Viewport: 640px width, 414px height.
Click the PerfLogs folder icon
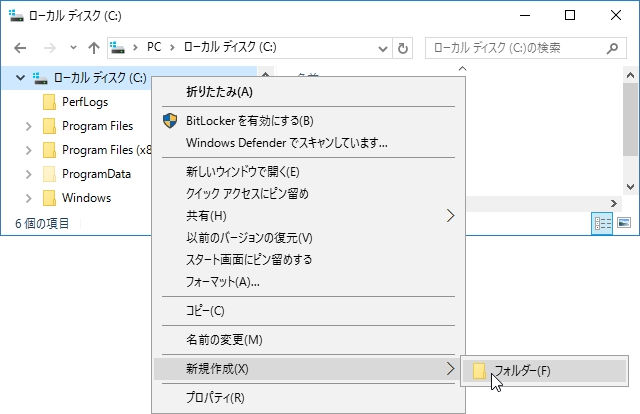pos(49,102)
